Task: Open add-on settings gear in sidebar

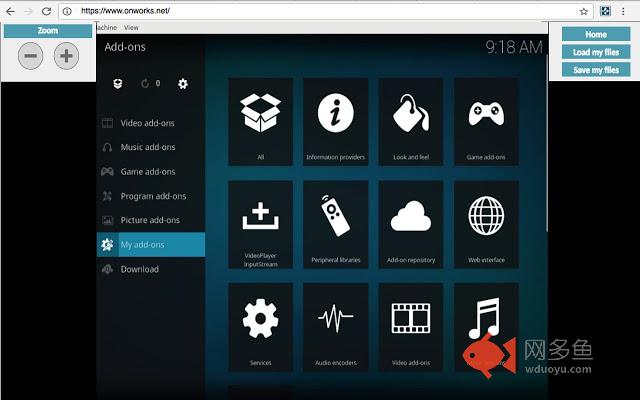Action: [x=183, y=84]
